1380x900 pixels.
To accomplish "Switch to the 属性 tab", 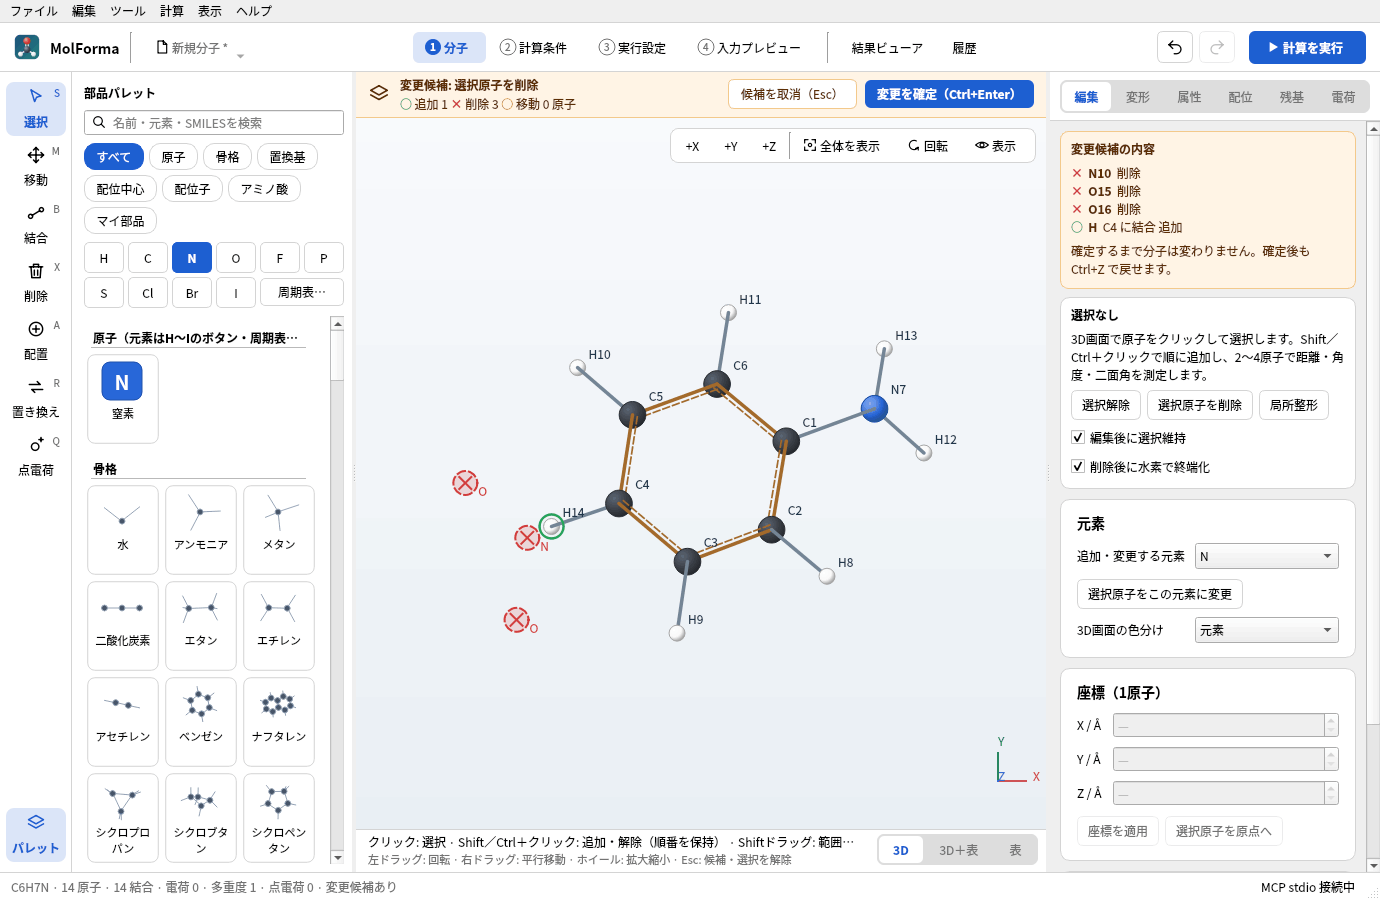I will click(x=1189, y=97).
